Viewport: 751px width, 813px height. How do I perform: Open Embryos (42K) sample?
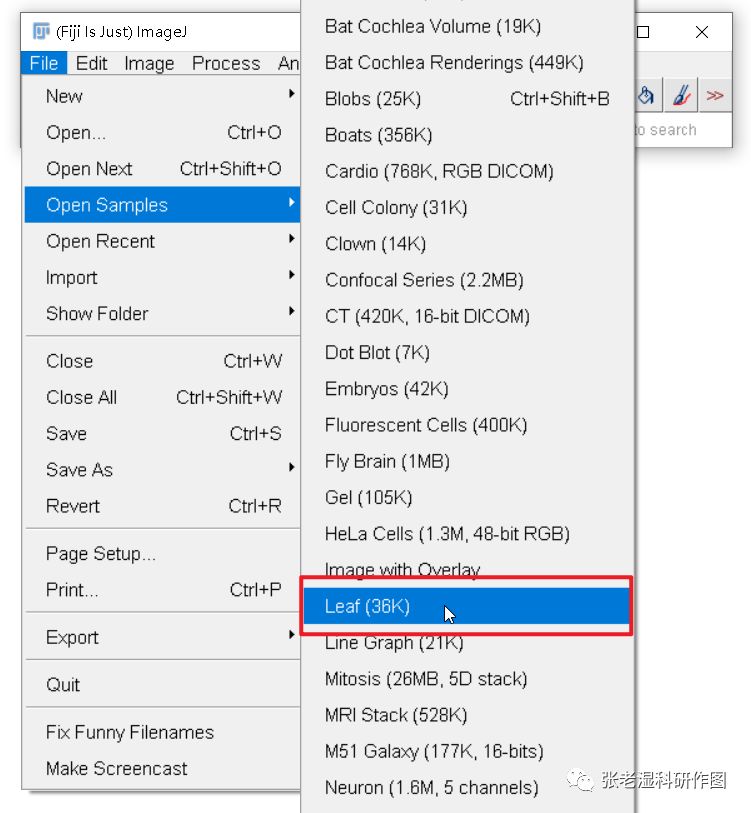click(467, 389)
